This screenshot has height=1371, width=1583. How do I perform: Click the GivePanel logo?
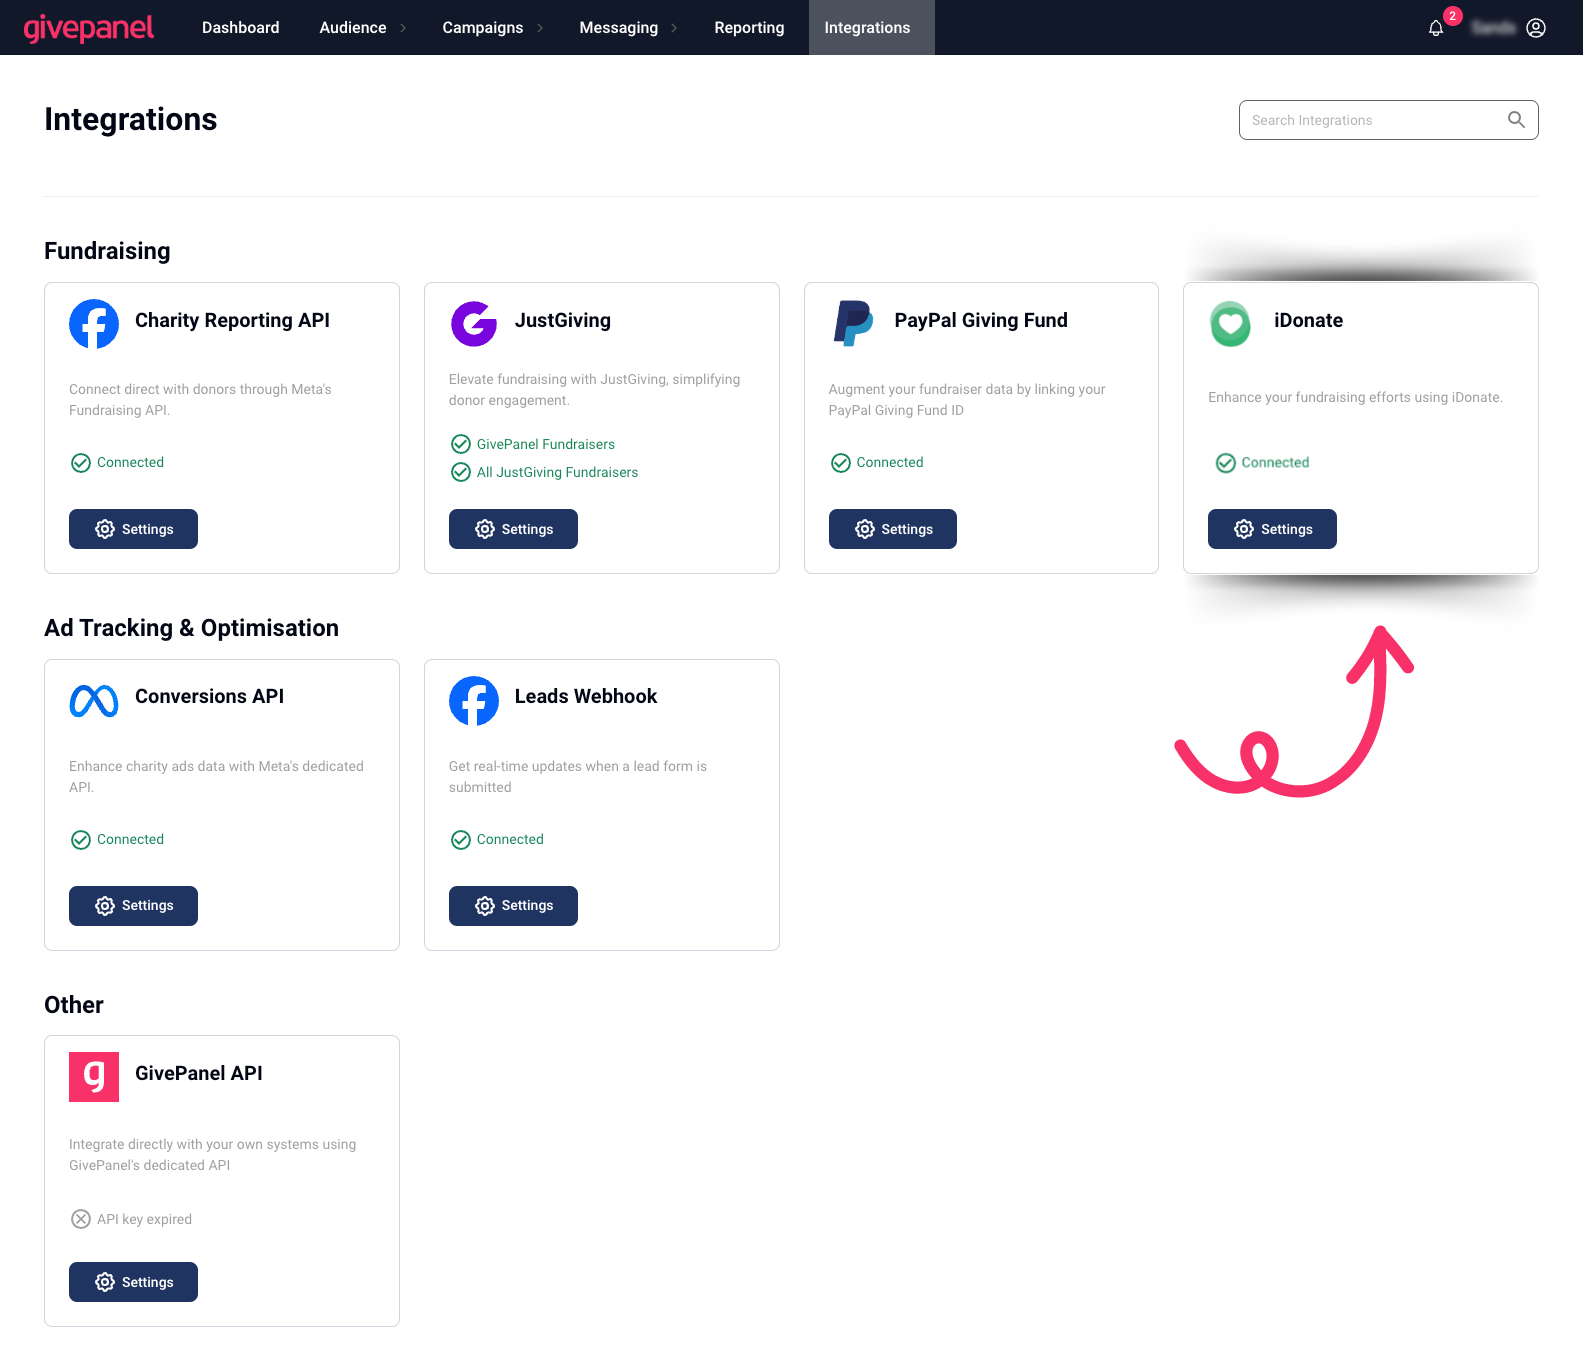tap(89, 28)
